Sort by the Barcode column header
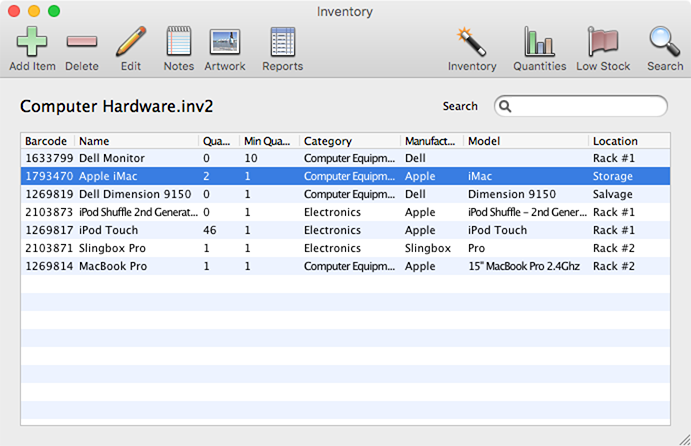The height and width of the screenshot is (446, 691). (46, 141)
